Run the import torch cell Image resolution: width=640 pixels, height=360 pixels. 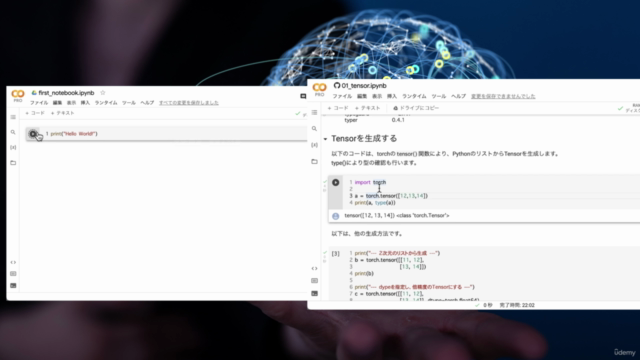tap(336, 182)
